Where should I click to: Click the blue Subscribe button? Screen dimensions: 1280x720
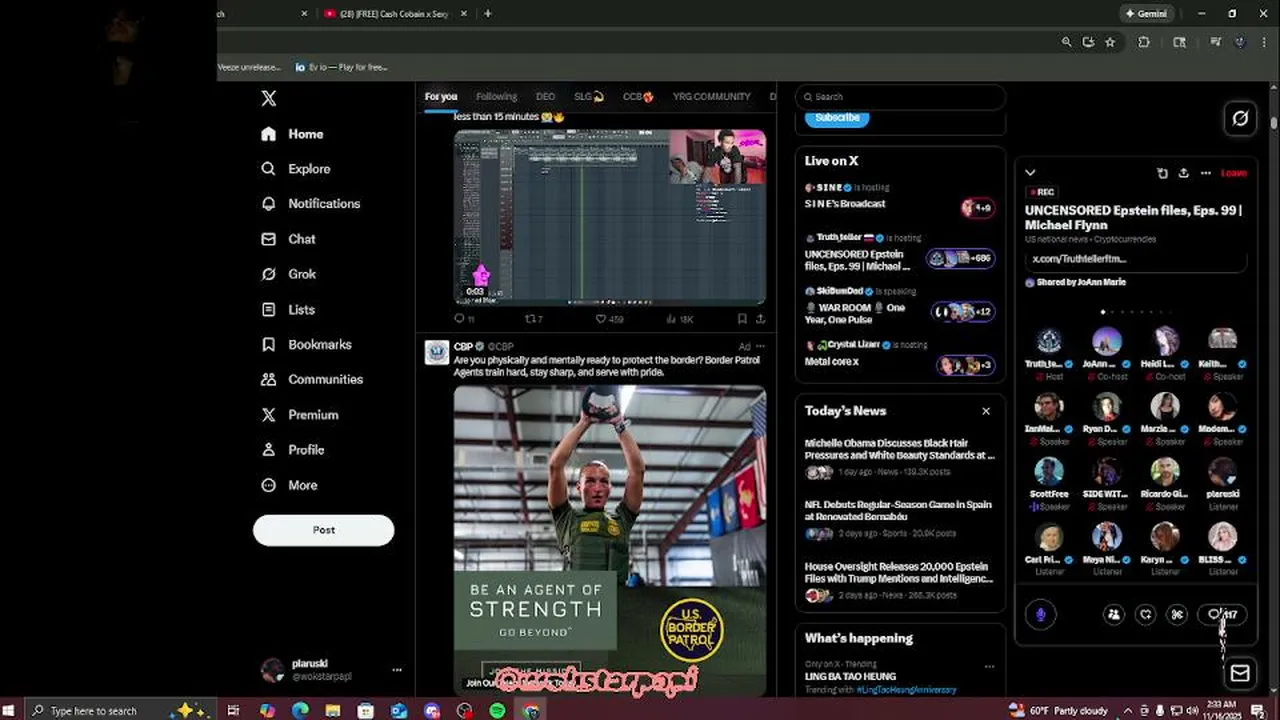click(837, 117)
